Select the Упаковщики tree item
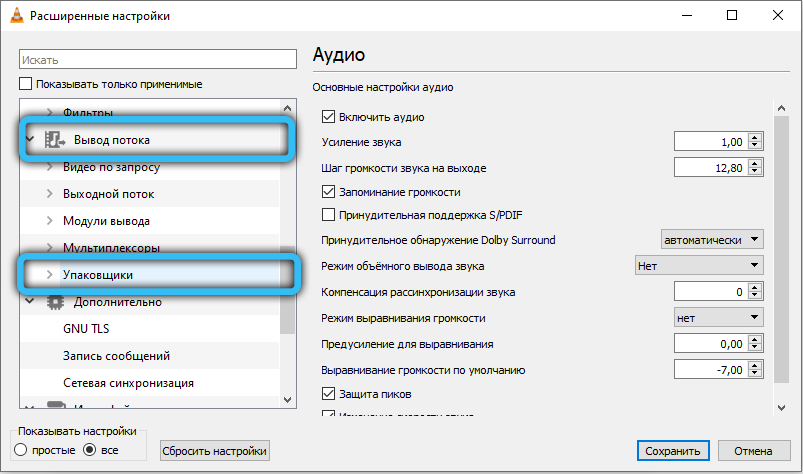The height and width of the screenshot is (474, 803). (98, 275)
